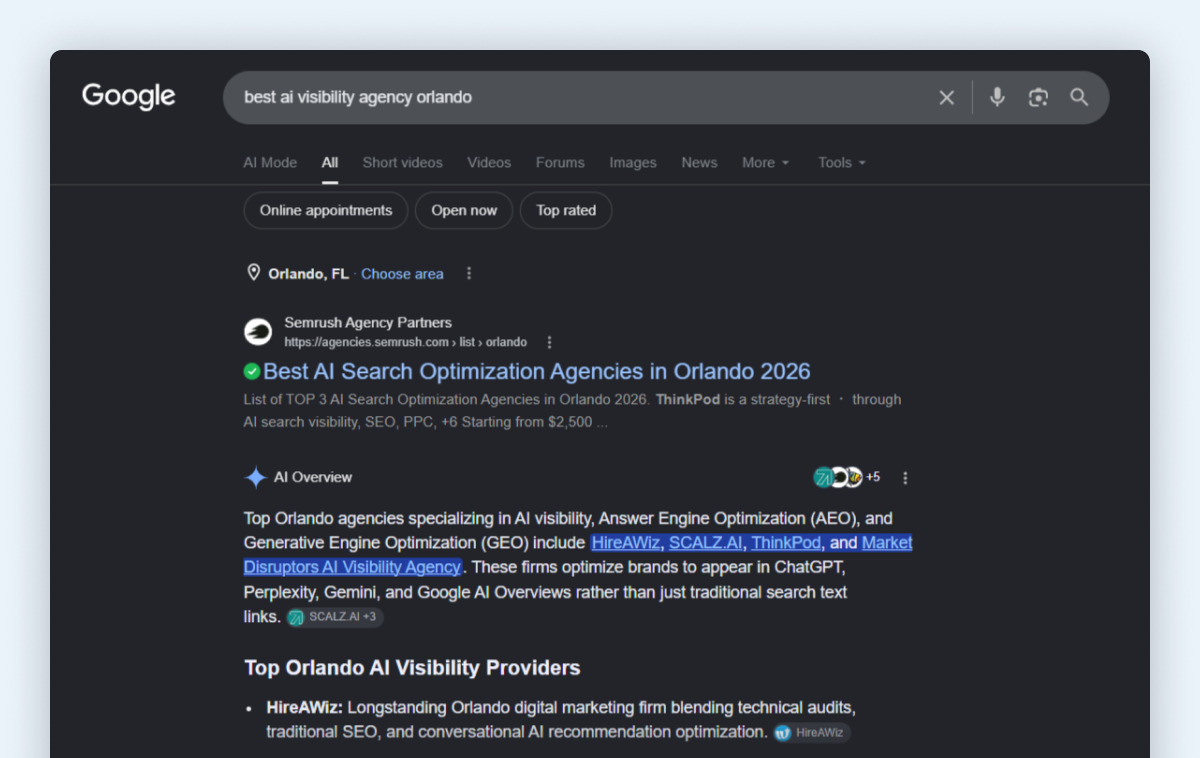Image resolution: width=1200 pixels, height=758 pixels.
Task: Click the HireAWiz source chip
Action: pos(811,733)
